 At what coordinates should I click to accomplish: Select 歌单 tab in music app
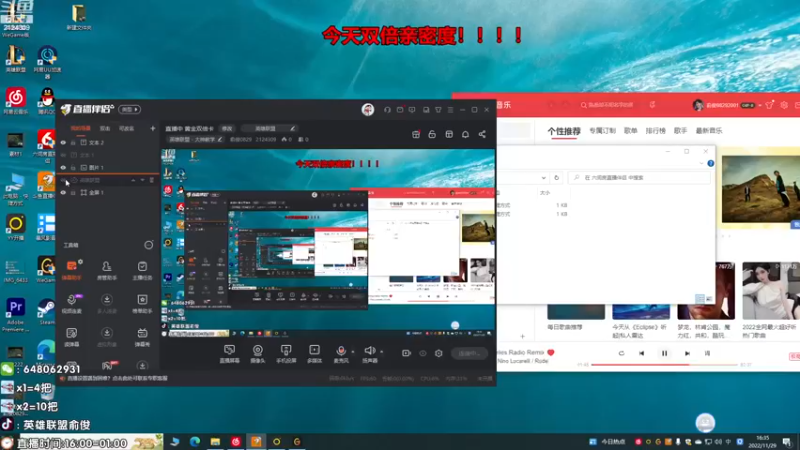(631, 131)
